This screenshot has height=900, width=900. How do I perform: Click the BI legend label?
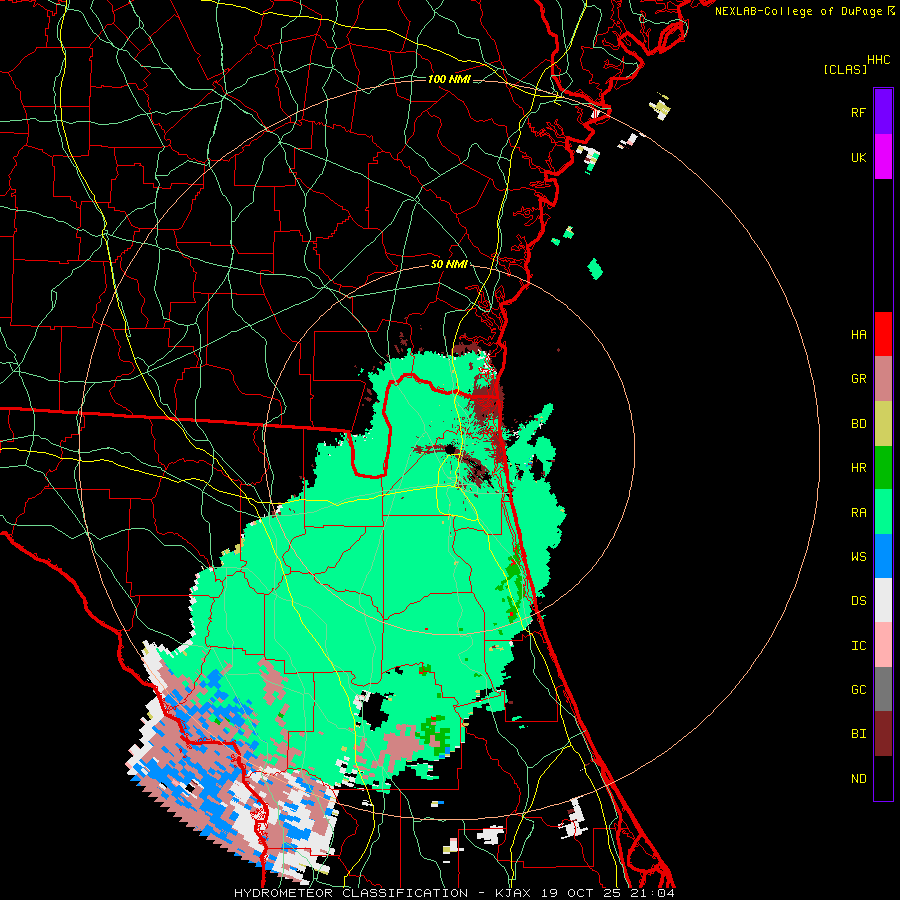pos(858,734)
